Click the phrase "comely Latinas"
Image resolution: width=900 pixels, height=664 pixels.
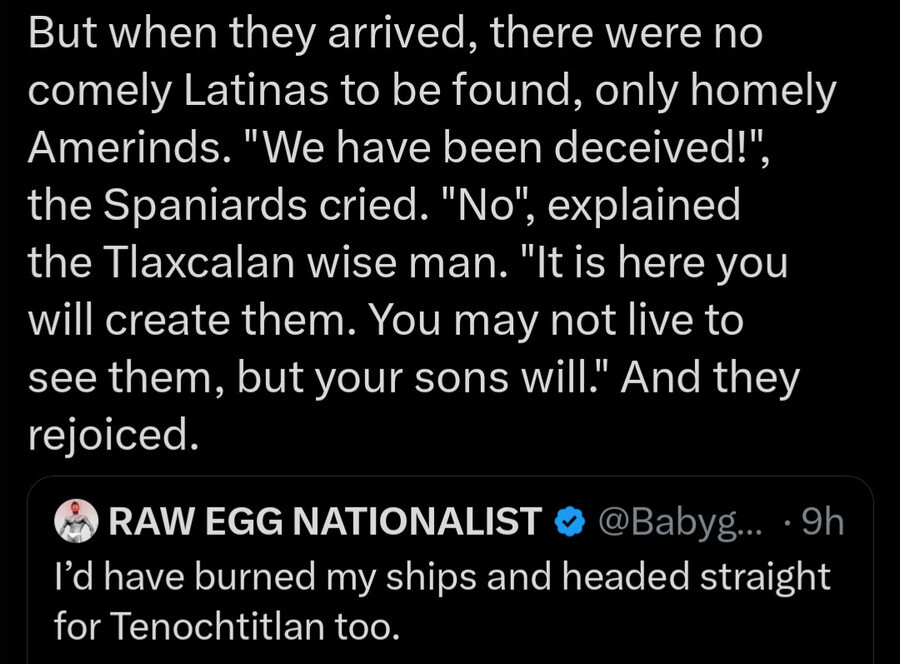point(179,91)
